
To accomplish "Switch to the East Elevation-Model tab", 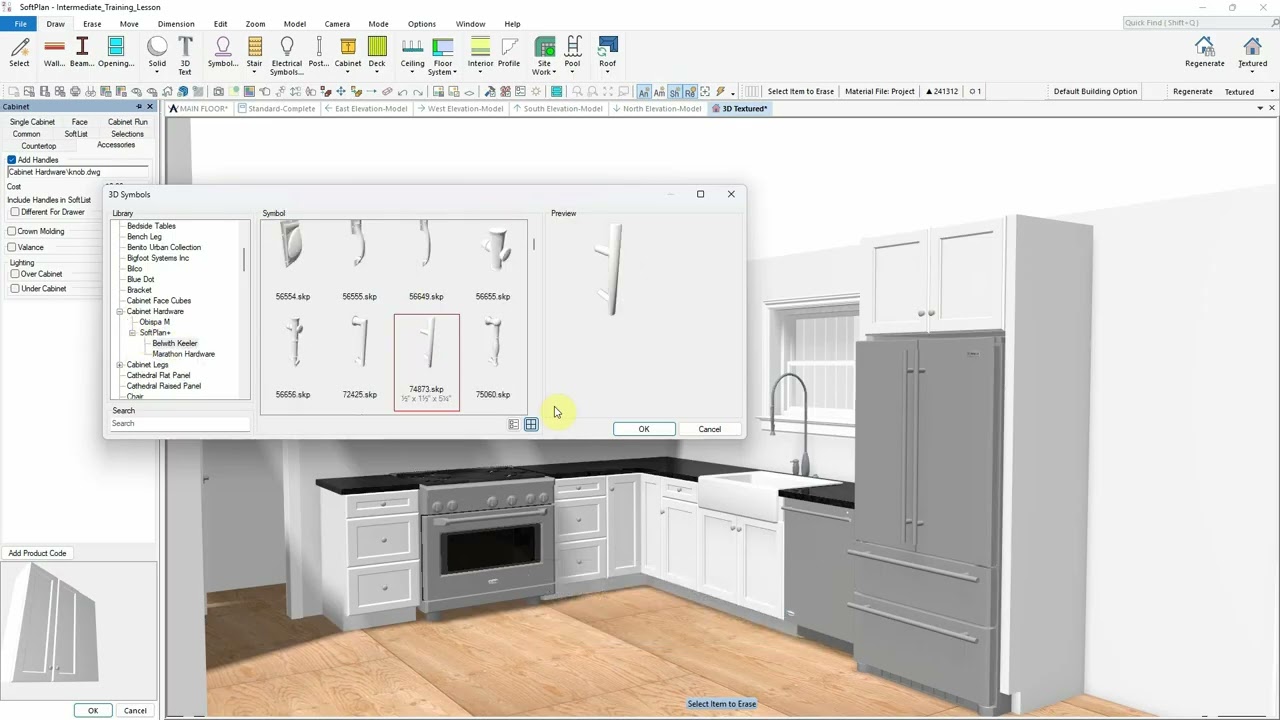I will coord(365,109).
